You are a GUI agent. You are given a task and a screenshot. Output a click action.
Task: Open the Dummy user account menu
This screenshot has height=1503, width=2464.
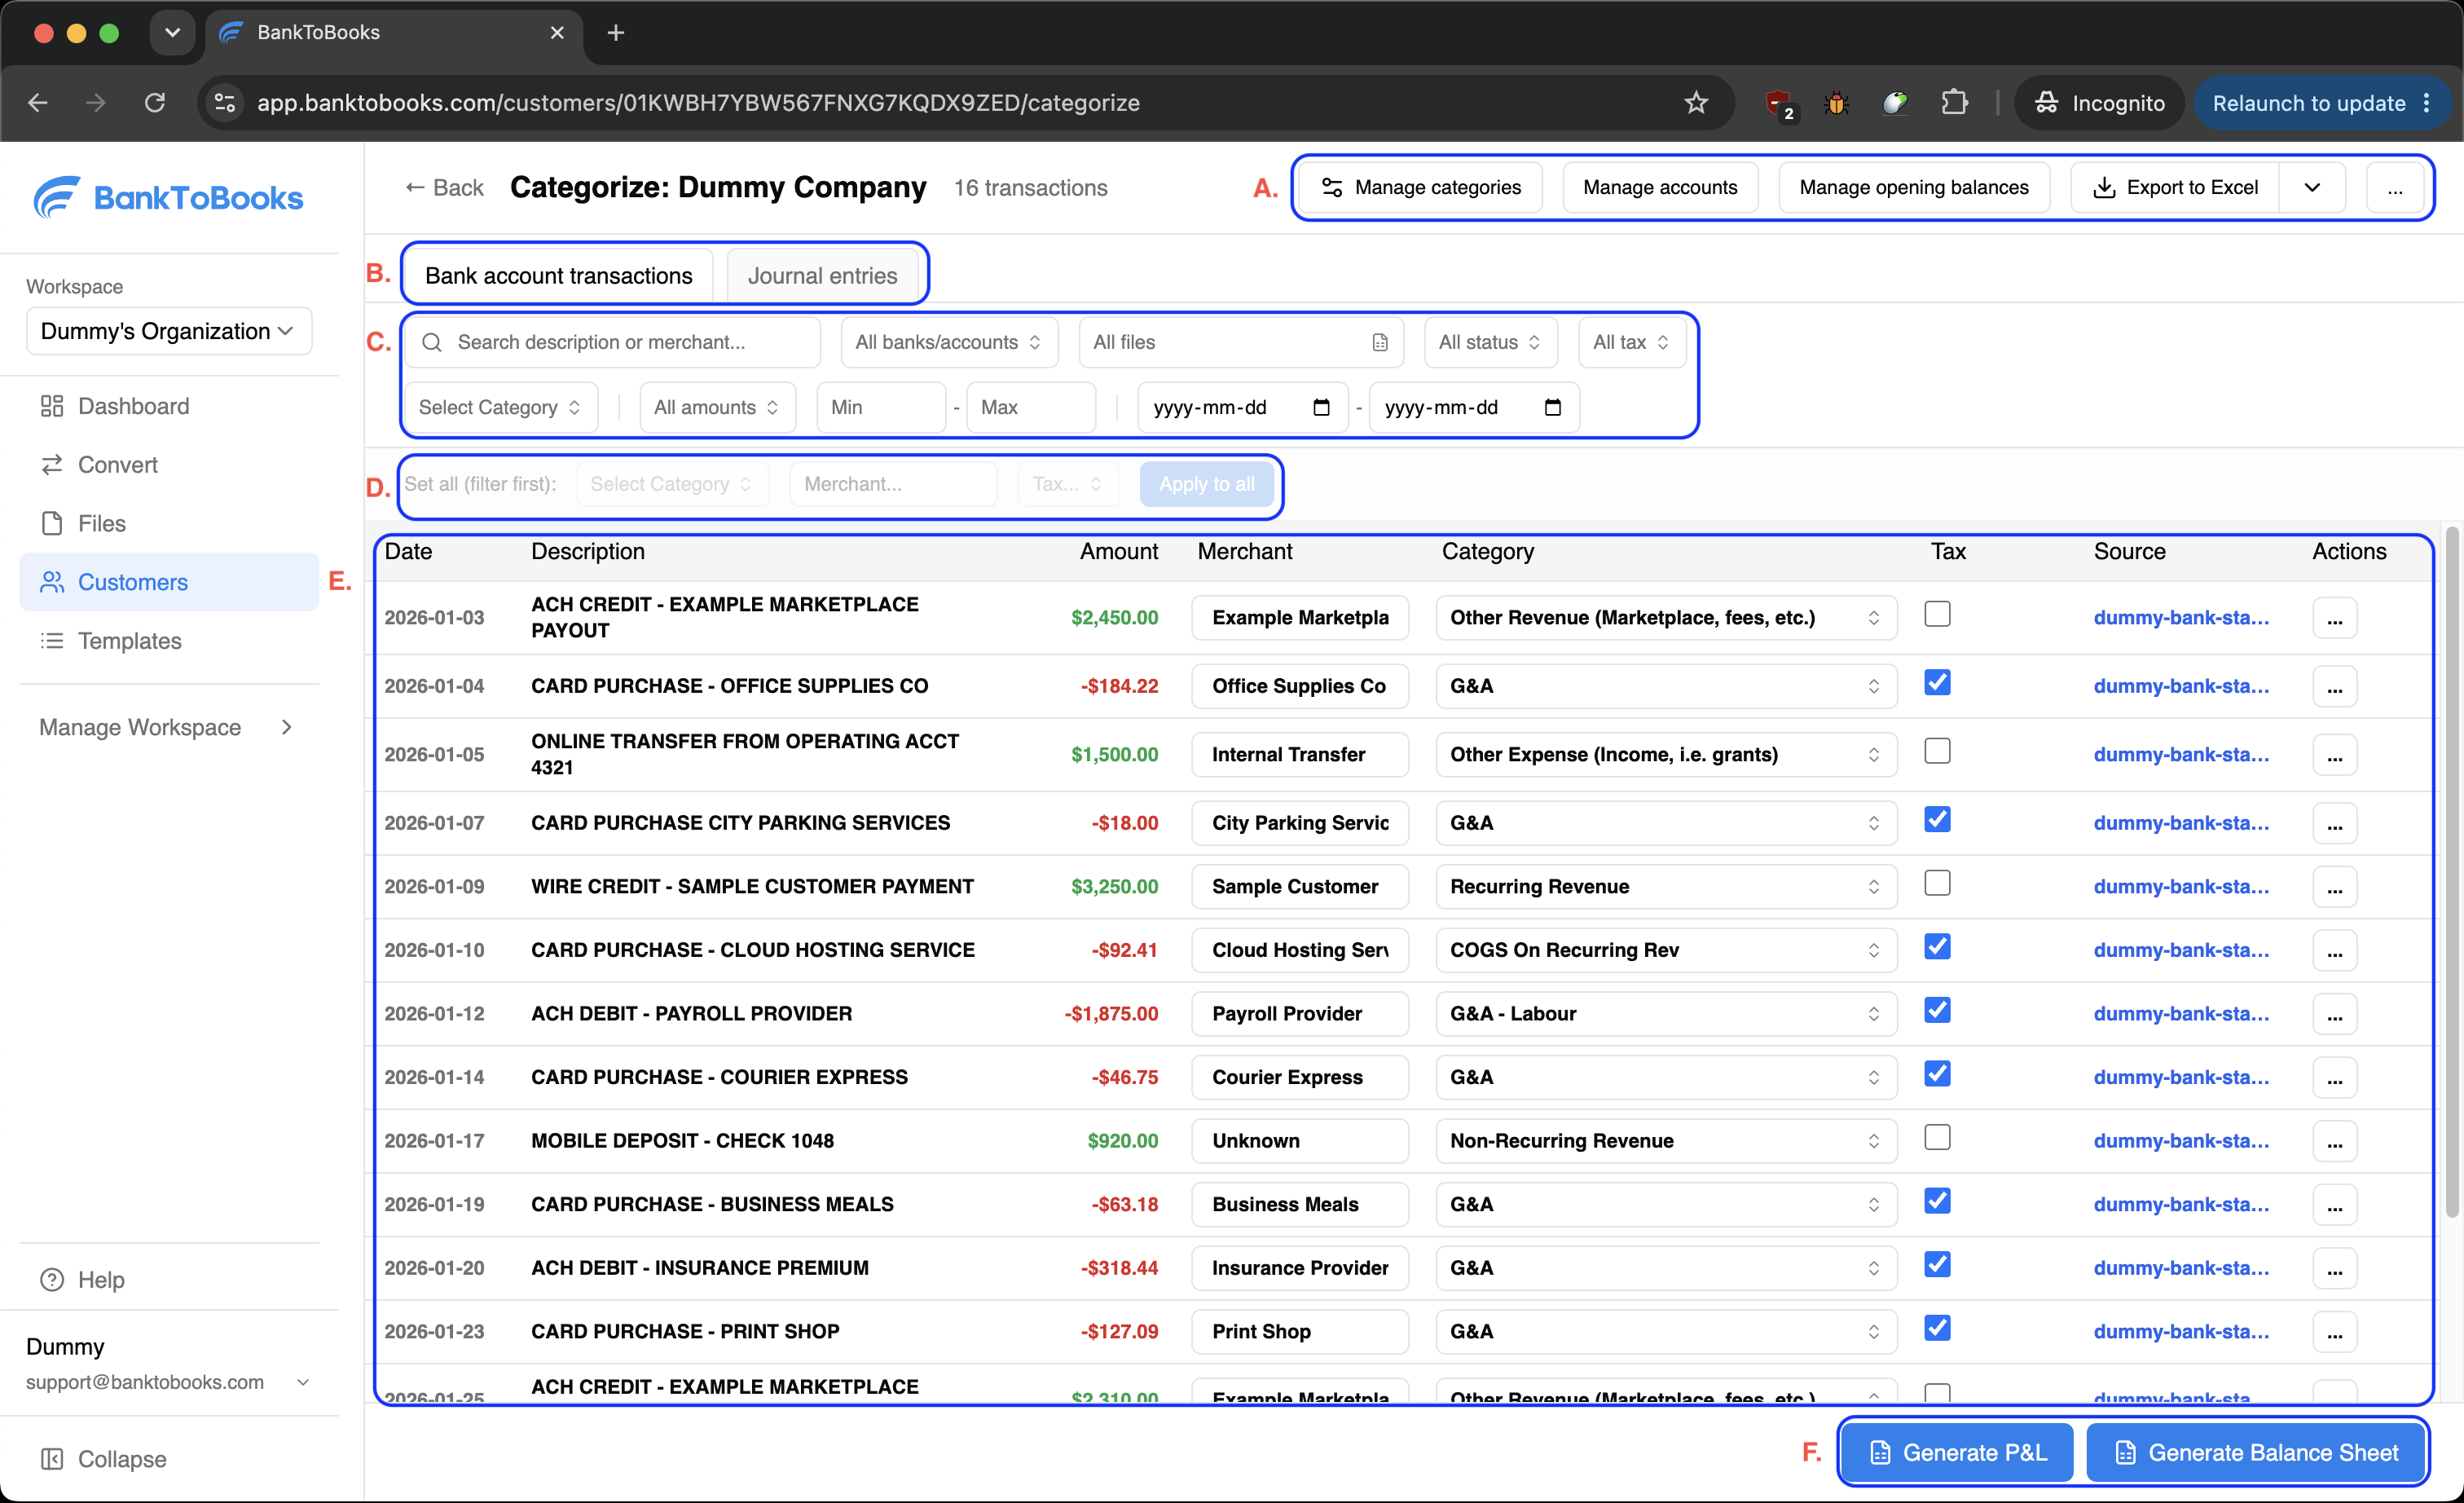168,1363
